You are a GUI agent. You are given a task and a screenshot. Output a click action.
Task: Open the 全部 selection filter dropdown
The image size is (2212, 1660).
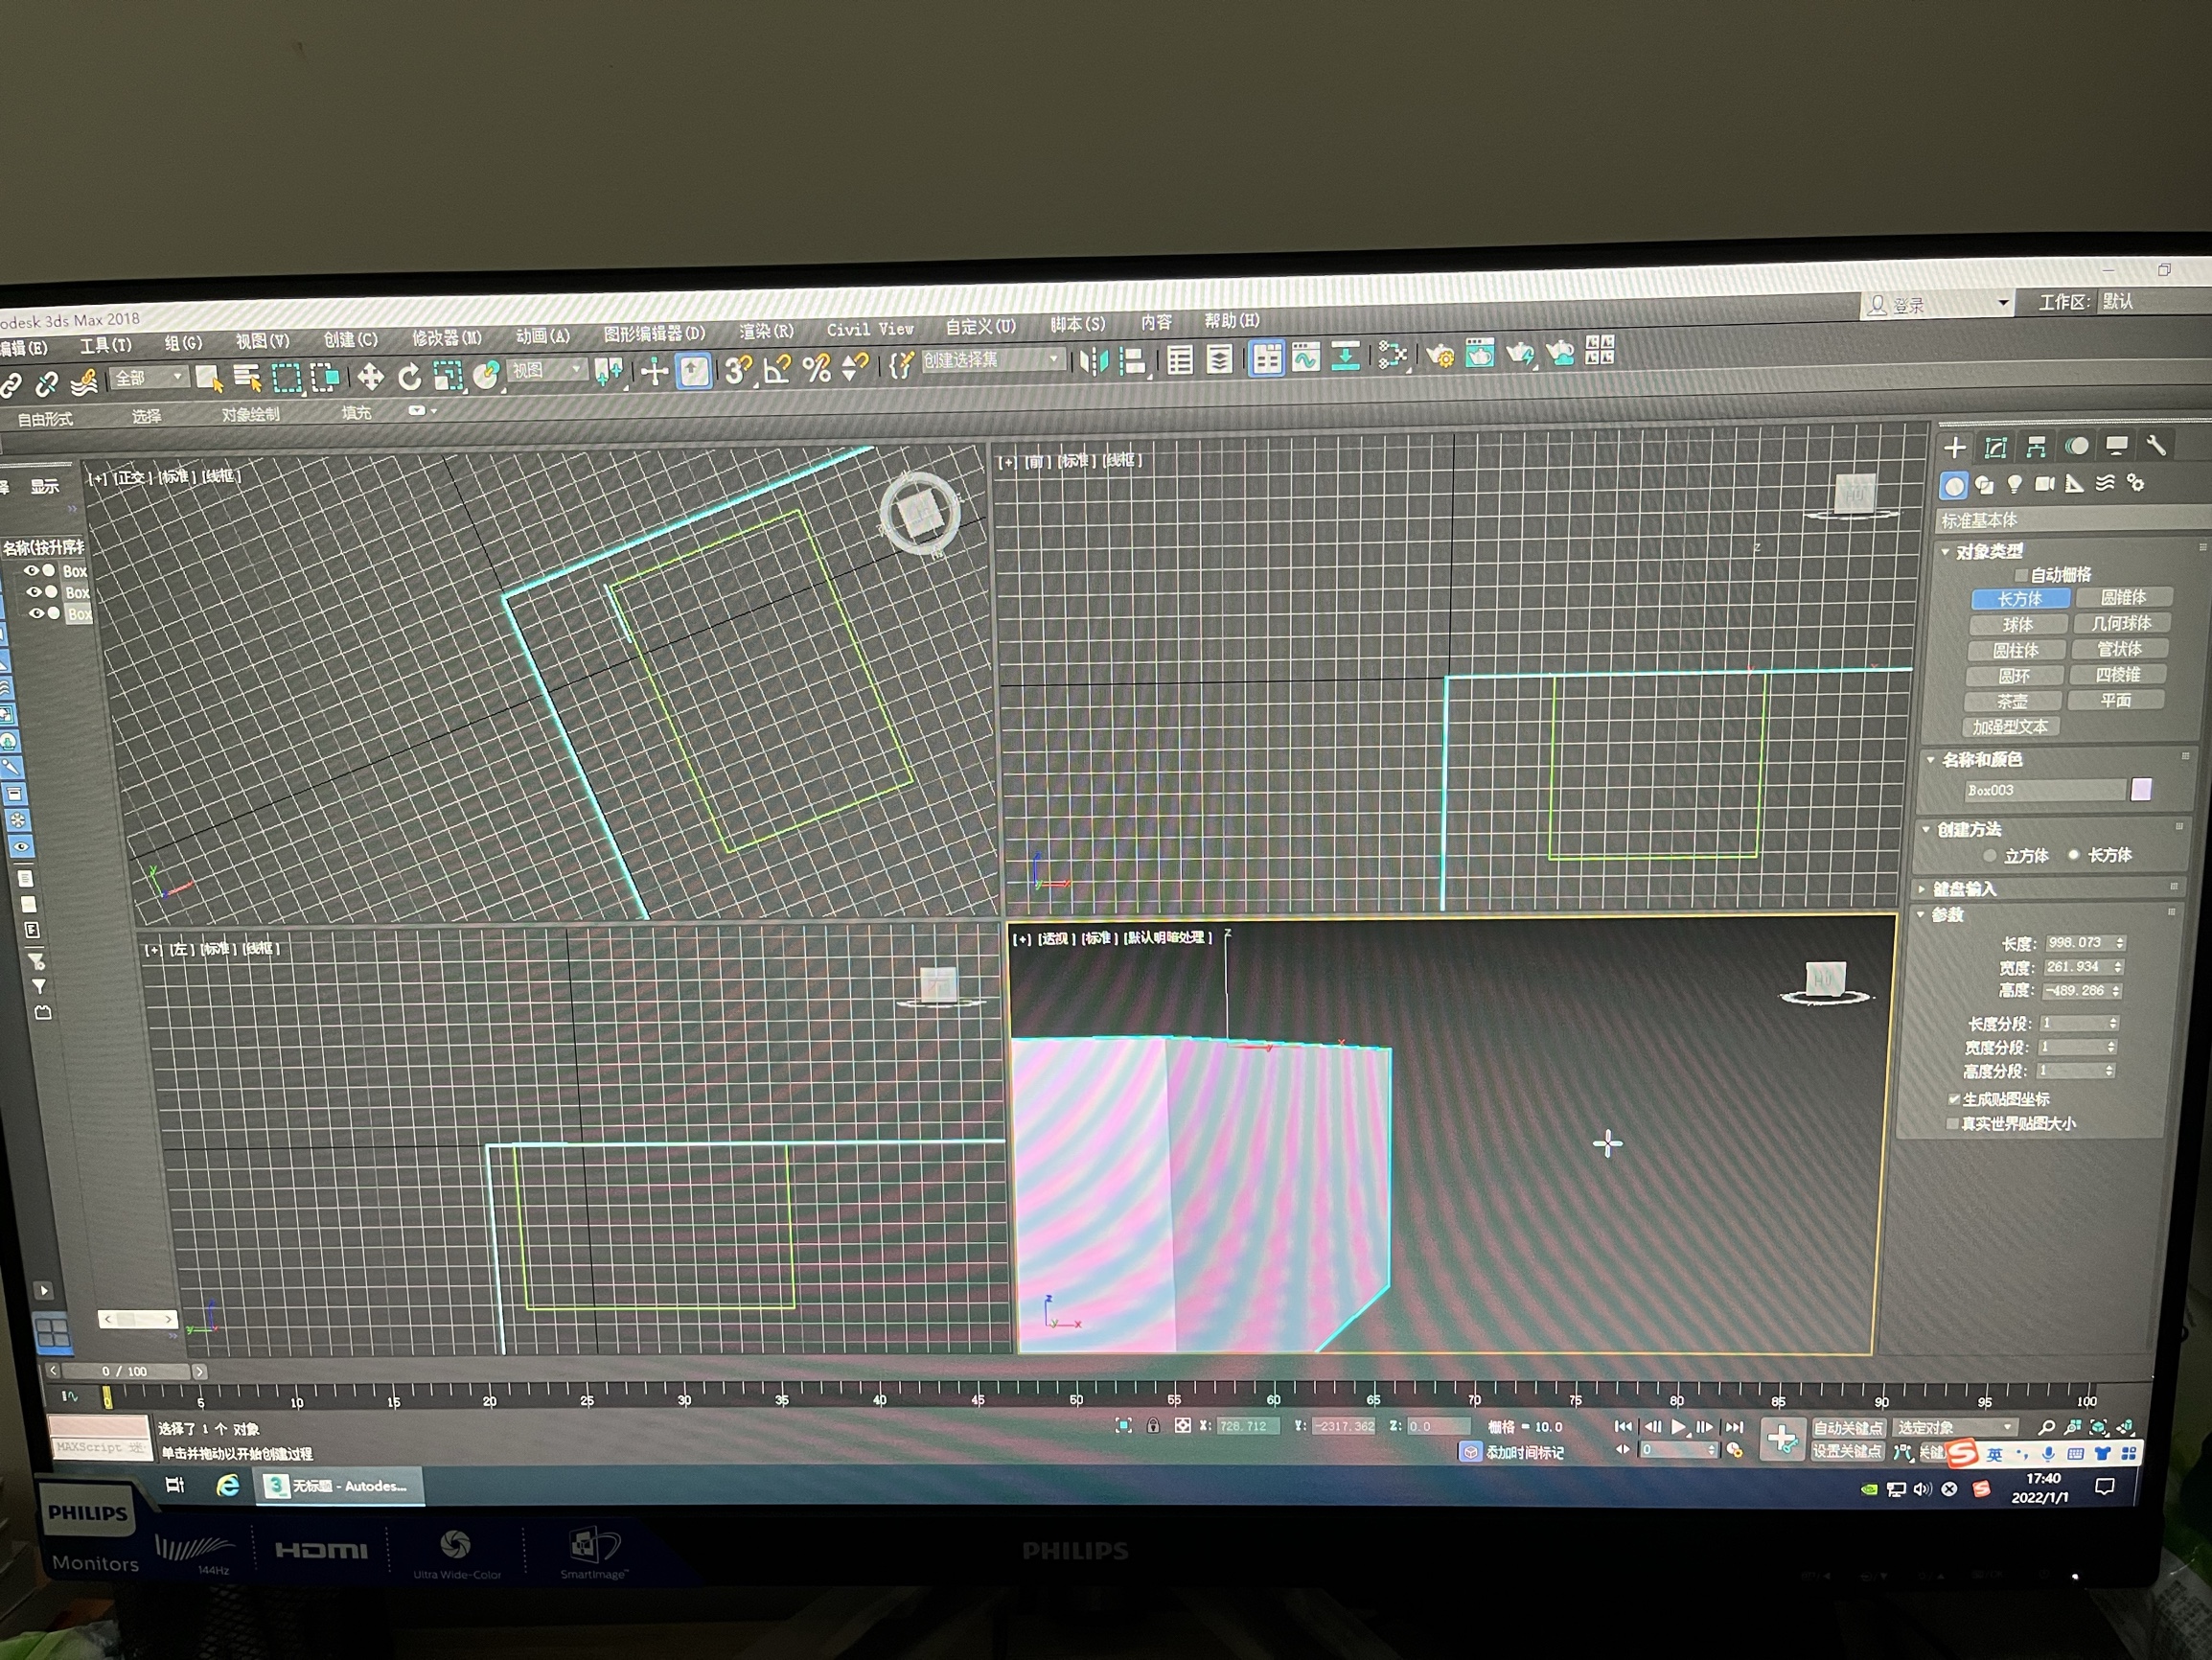tap(149, 378)
